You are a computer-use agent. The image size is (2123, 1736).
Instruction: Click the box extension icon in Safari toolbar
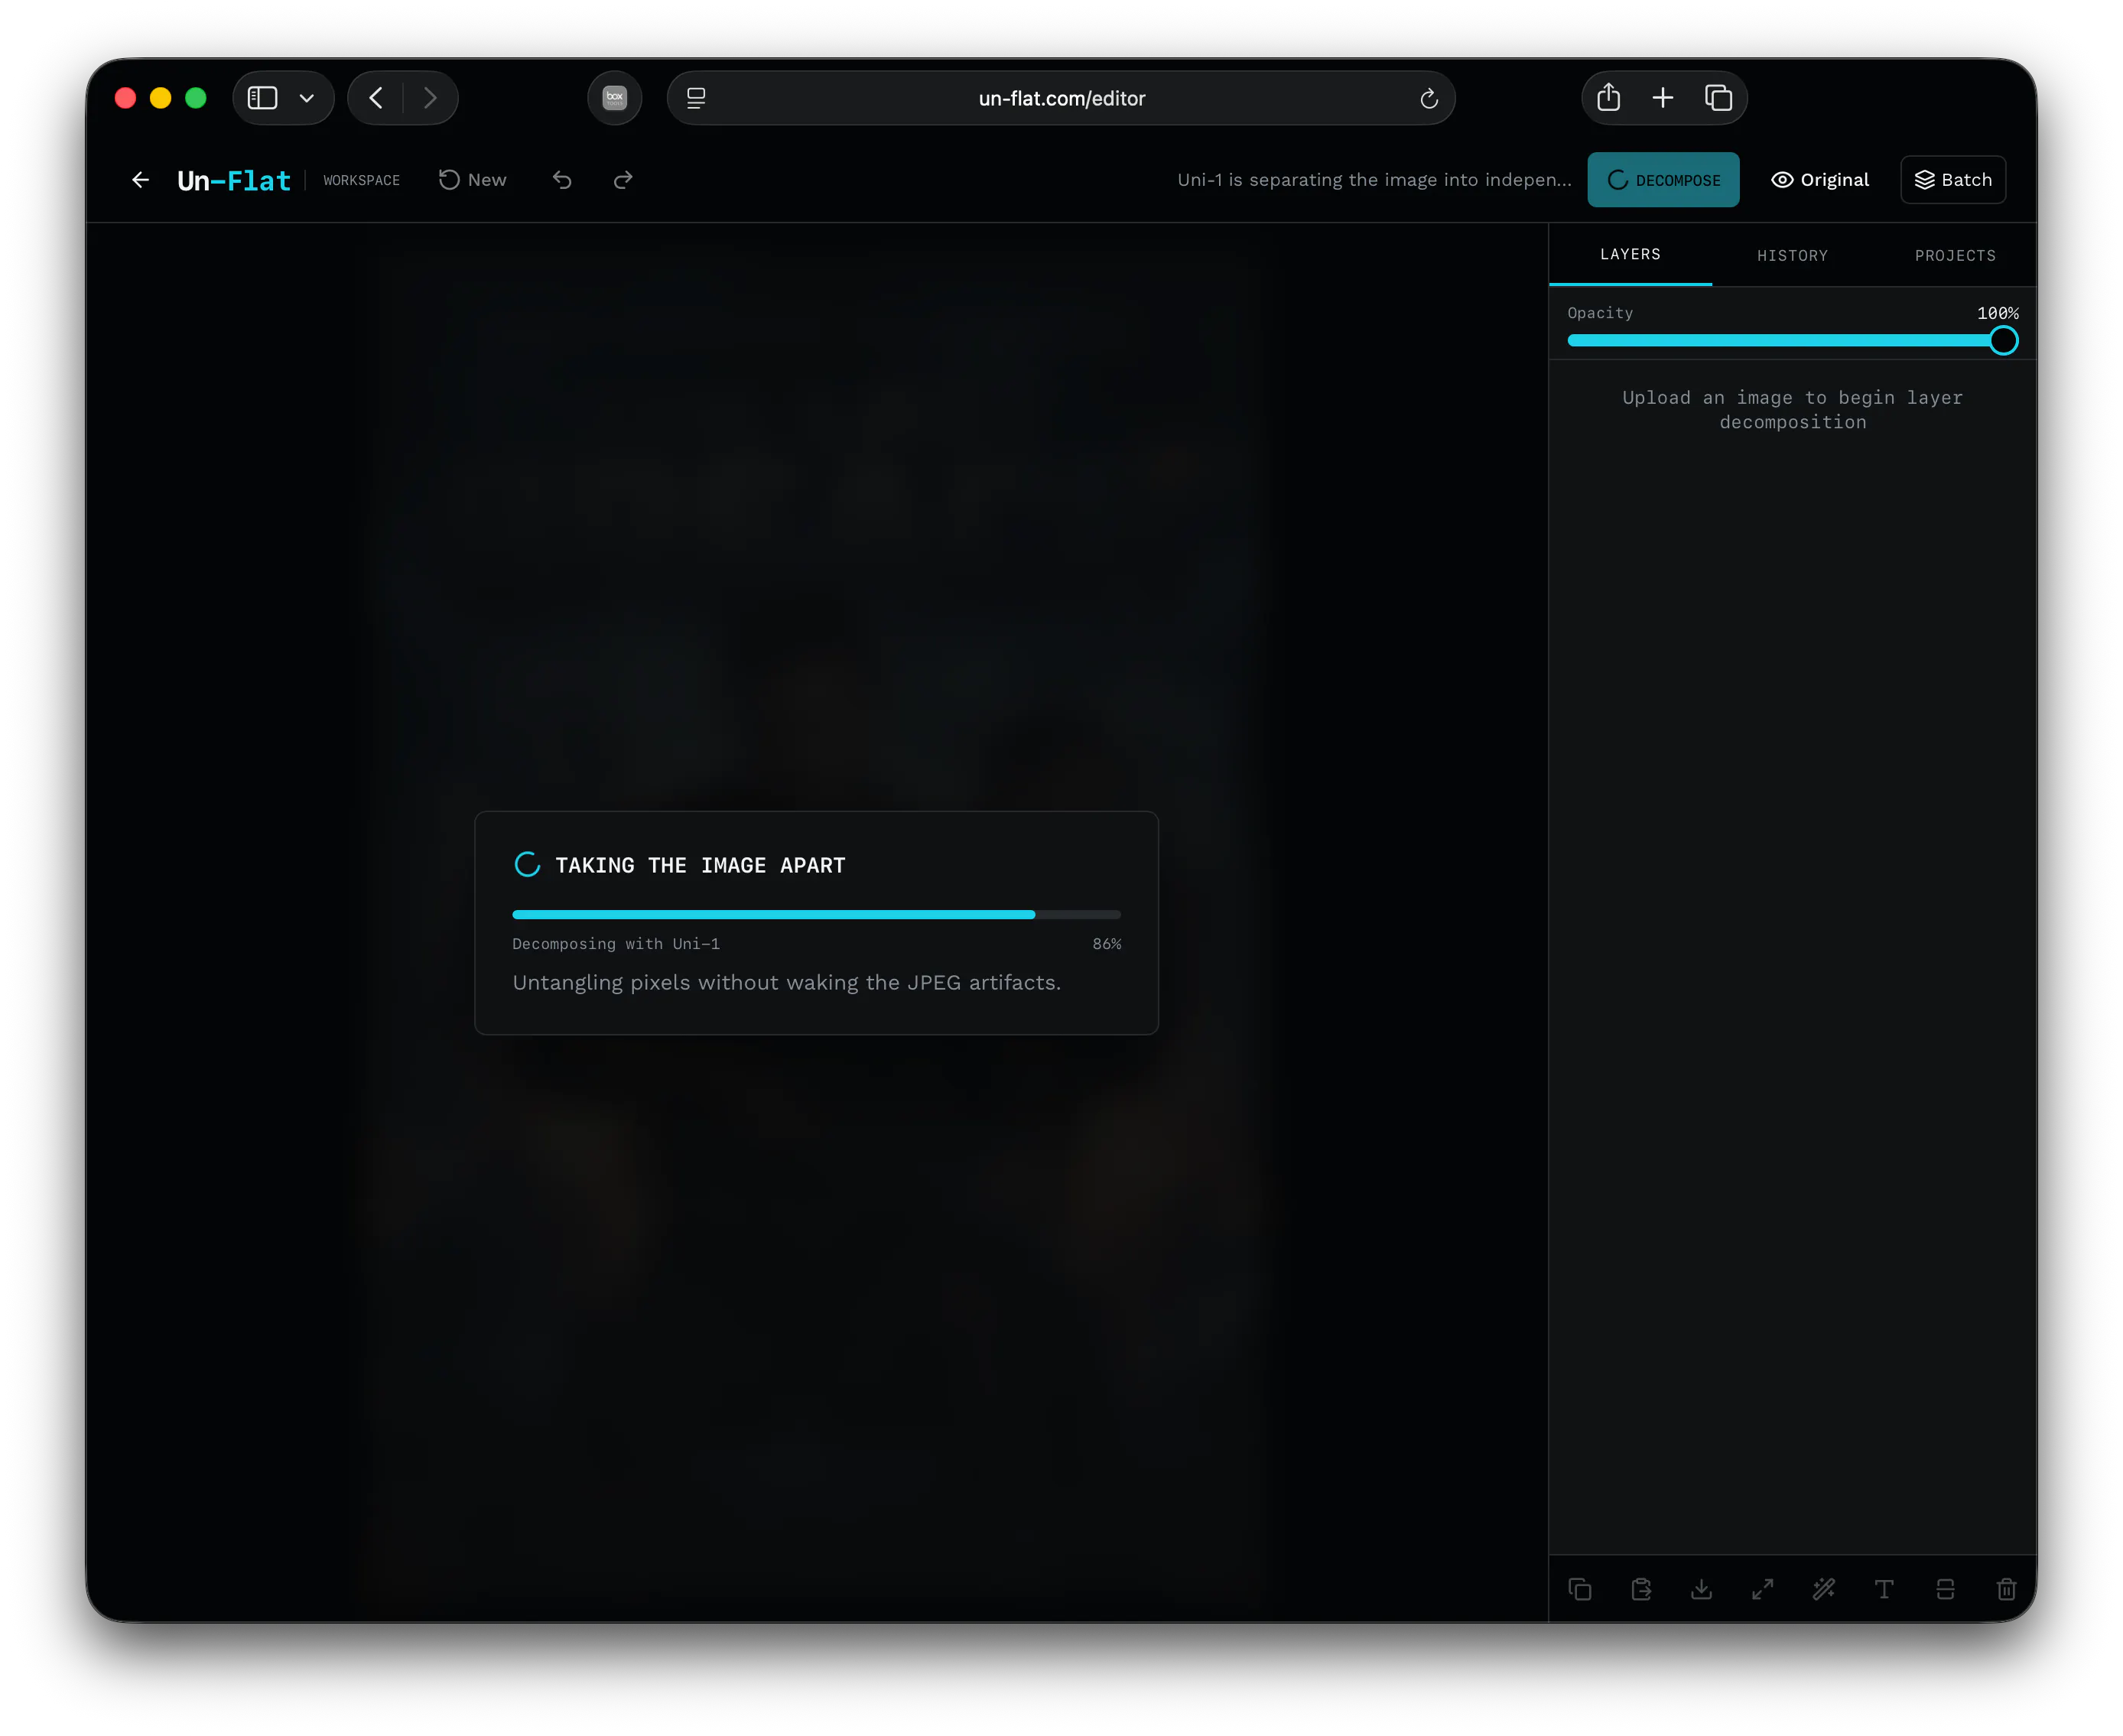[x=615, y=98]
